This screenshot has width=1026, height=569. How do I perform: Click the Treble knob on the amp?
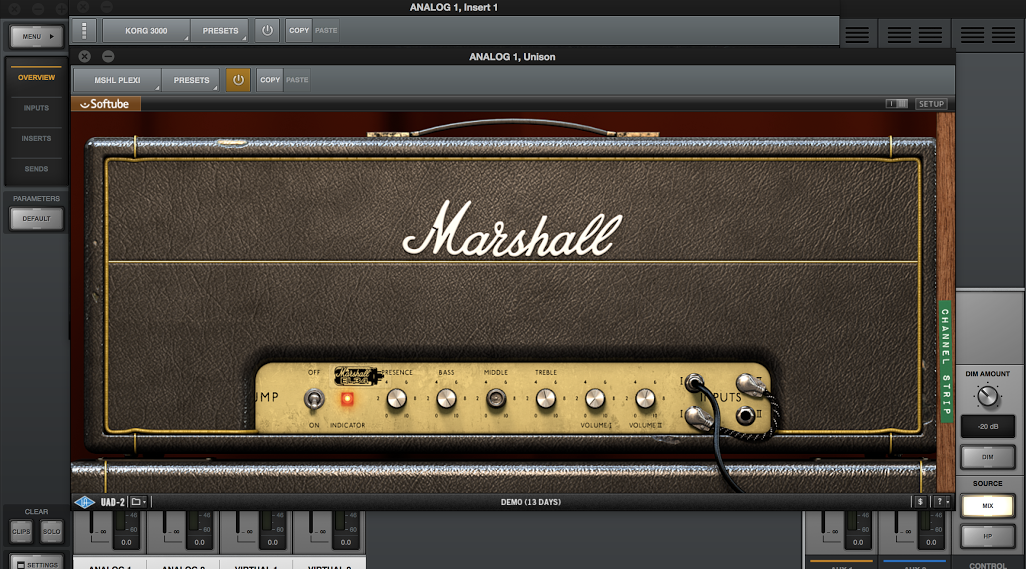click(546, 398)
